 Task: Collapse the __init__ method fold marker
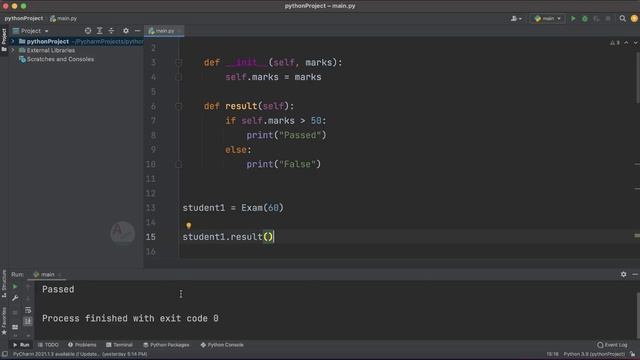click(178, 62)
